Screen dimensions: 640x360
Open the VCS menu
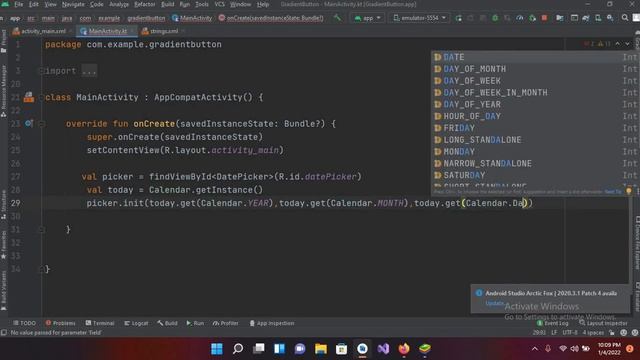click(x=220, y=4)
